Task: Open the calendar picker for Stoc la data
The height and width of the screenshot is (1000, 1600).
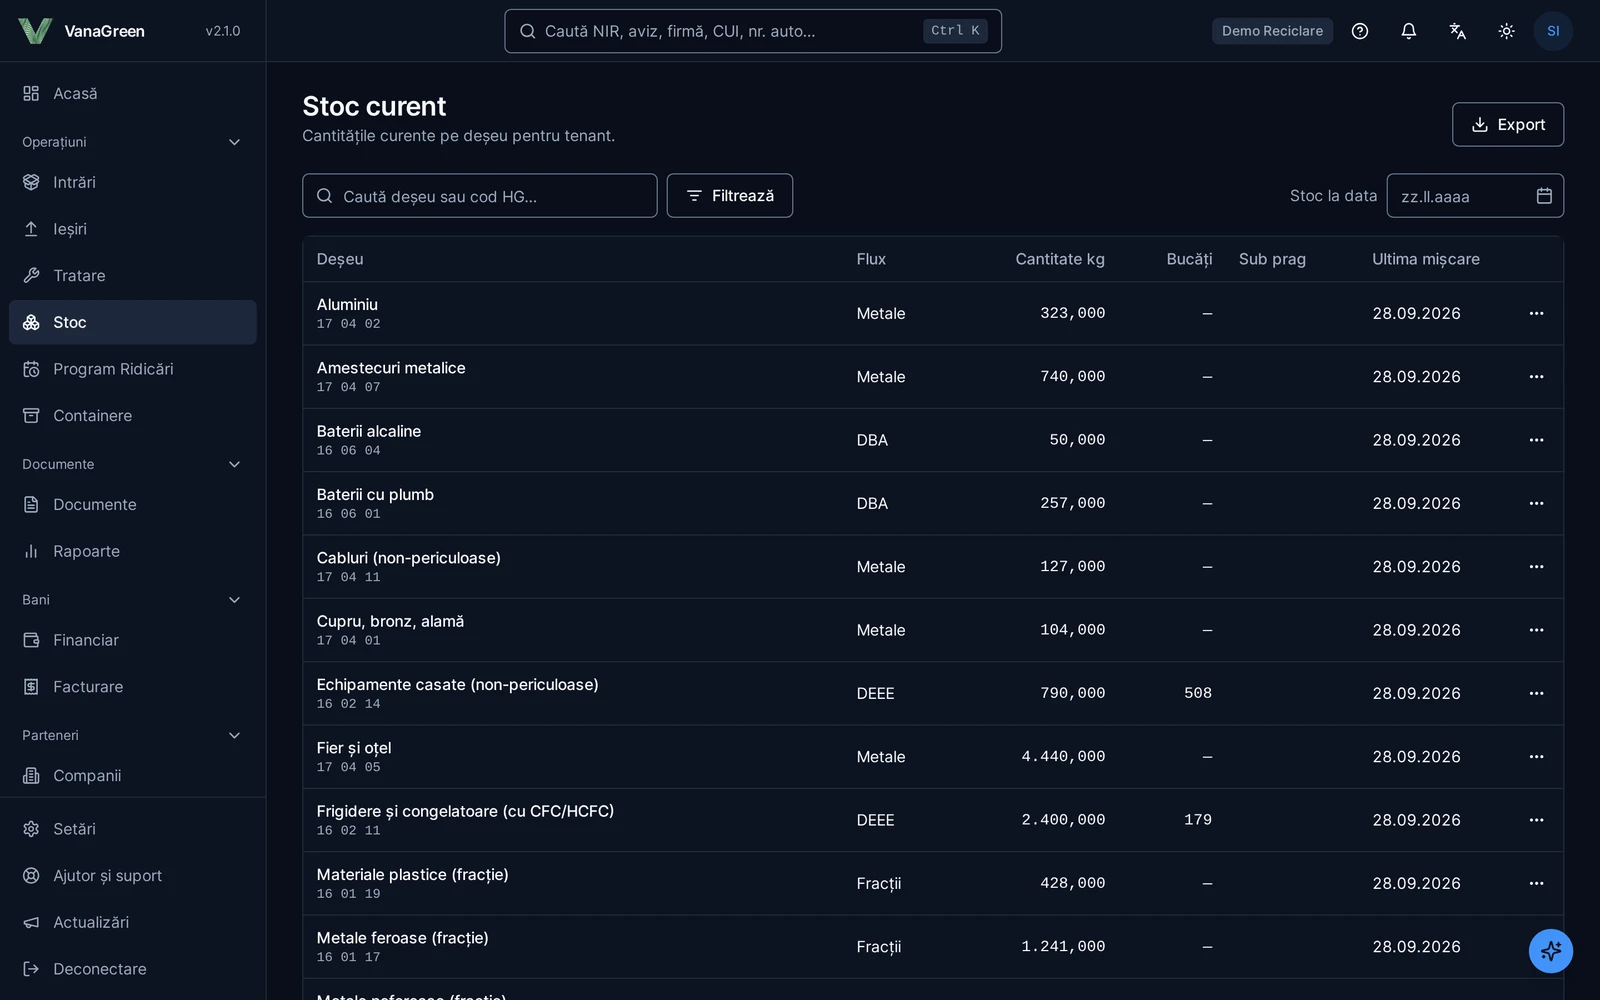Action: 1544,196
